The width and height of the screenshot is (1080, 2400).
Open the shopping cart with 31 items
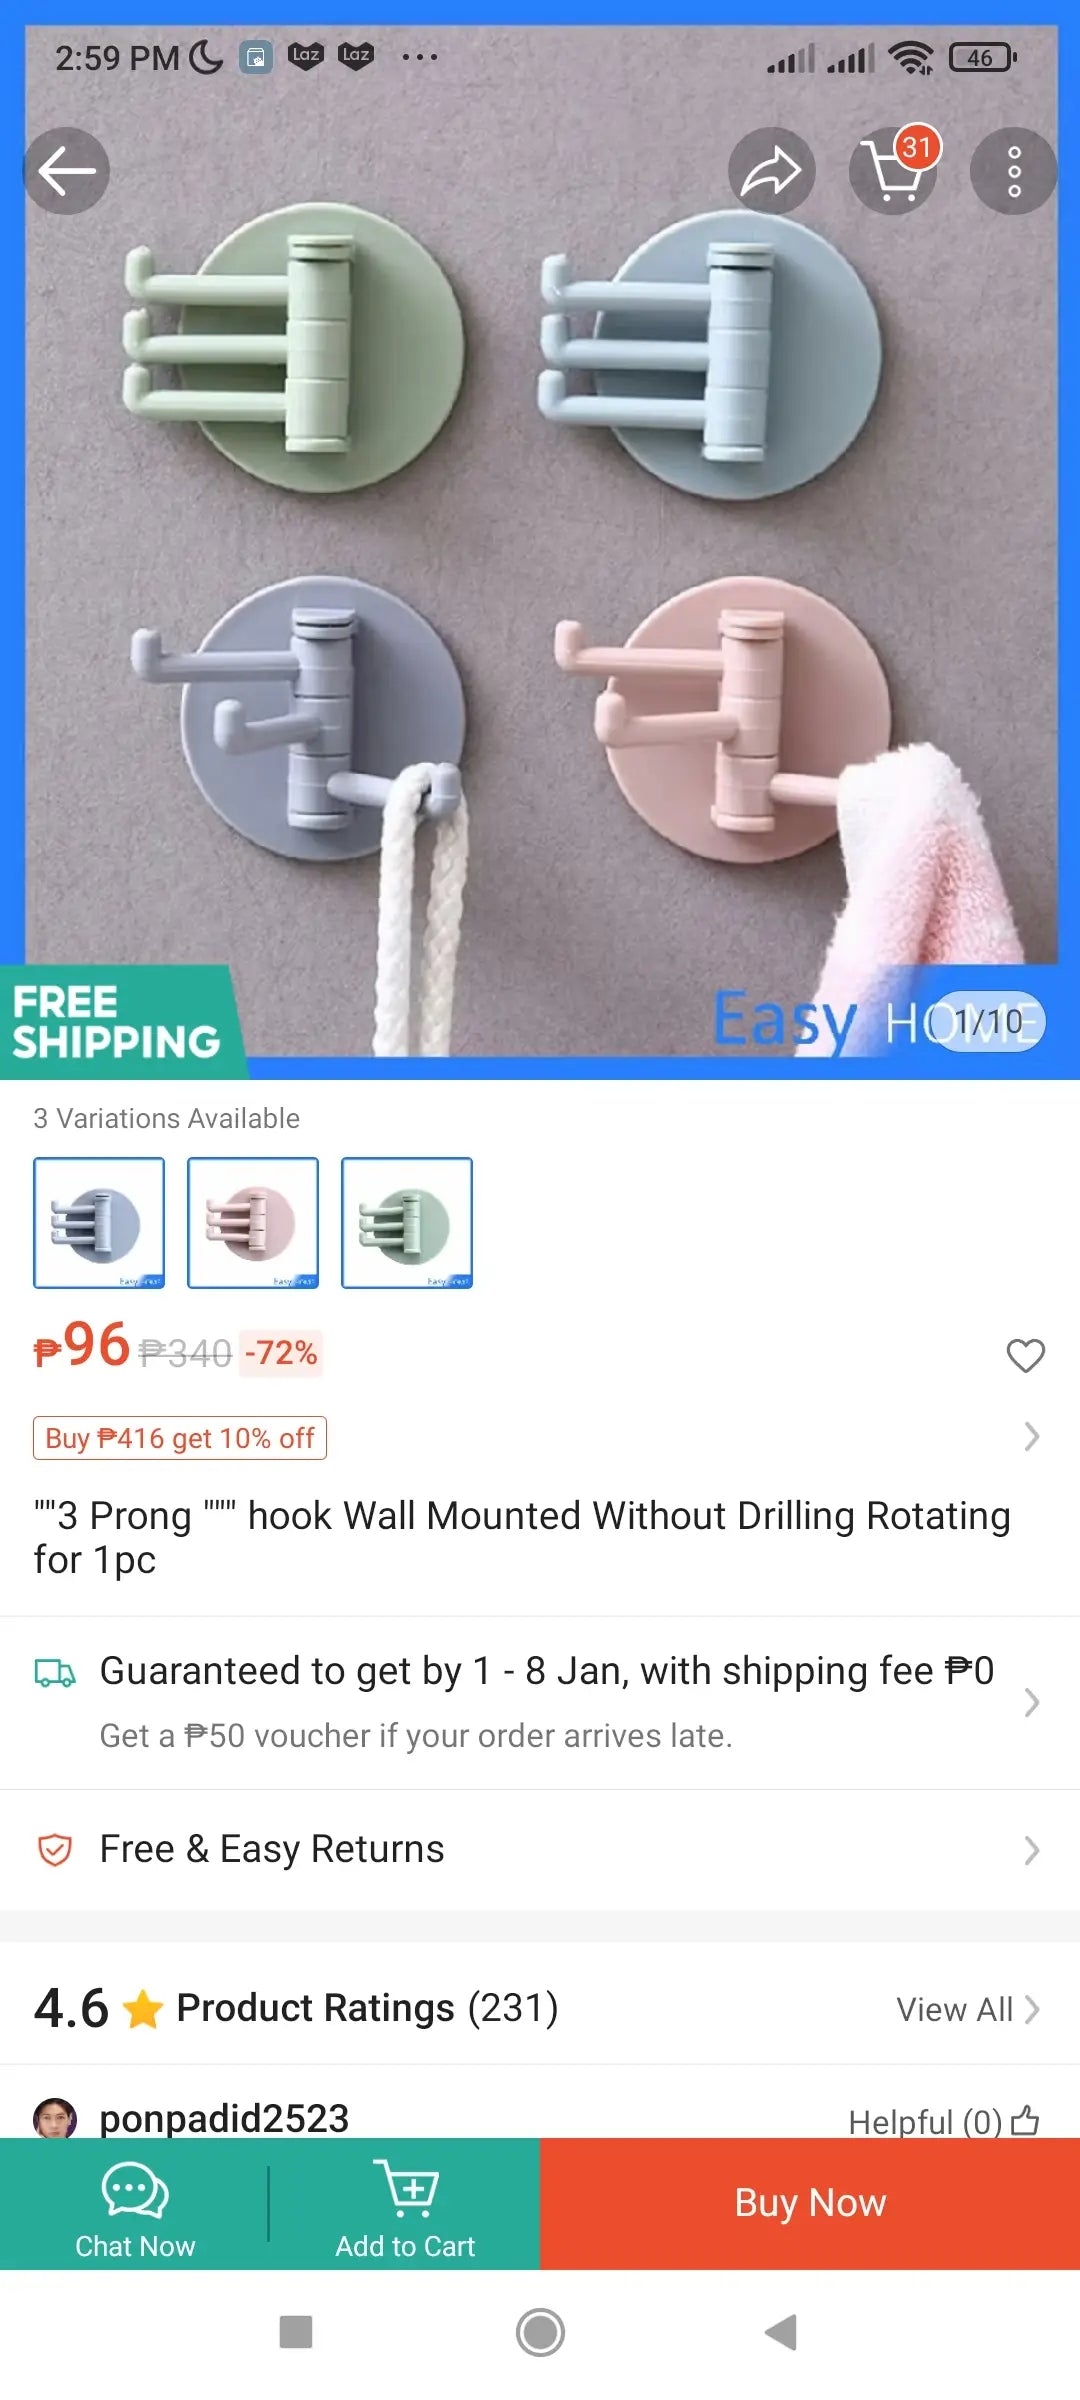[x=893, y=169]
